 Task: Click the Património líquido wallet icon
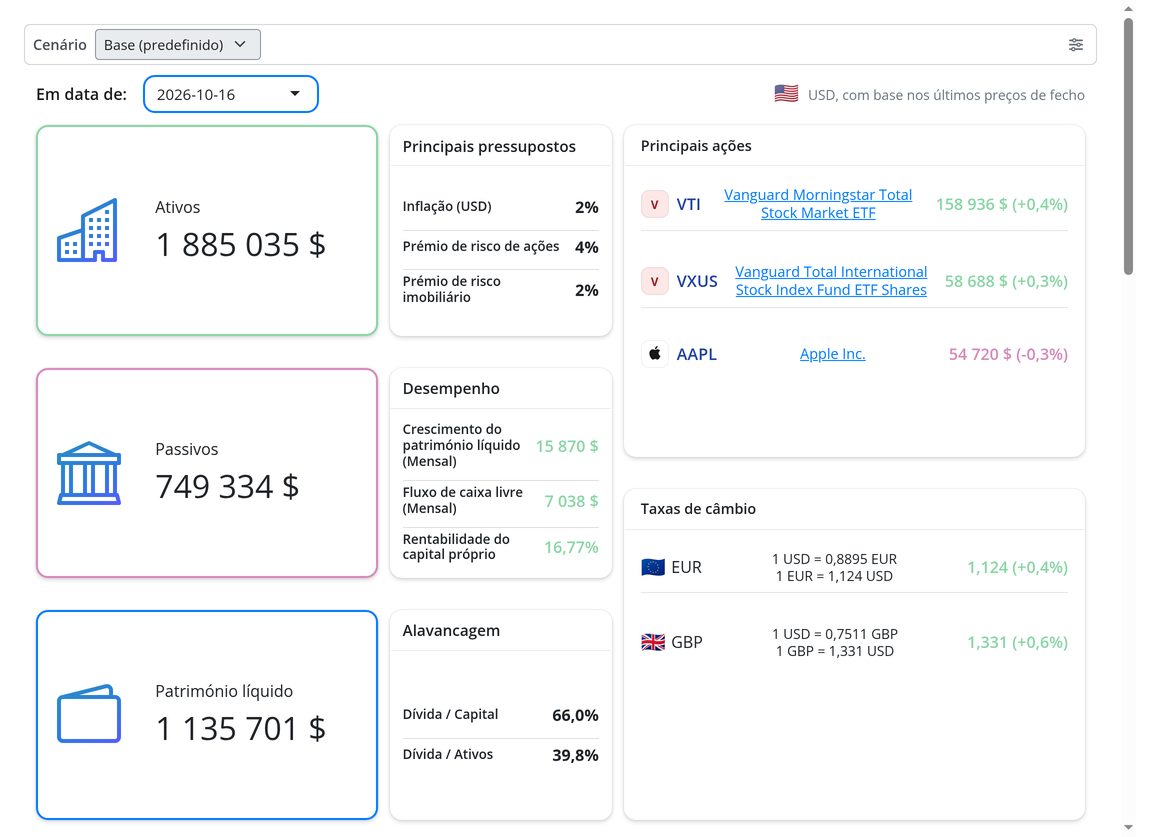(89, 714)
